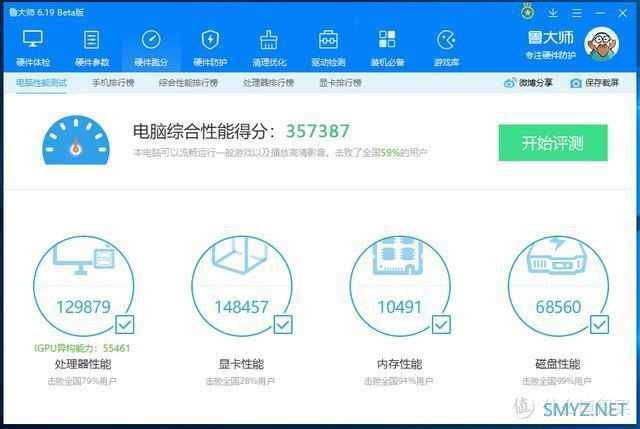Image resolution: width=640 pixels, height=429 pixels.
Task: Open 硬件参数 hardware parameters section
Action: (92, 48)
